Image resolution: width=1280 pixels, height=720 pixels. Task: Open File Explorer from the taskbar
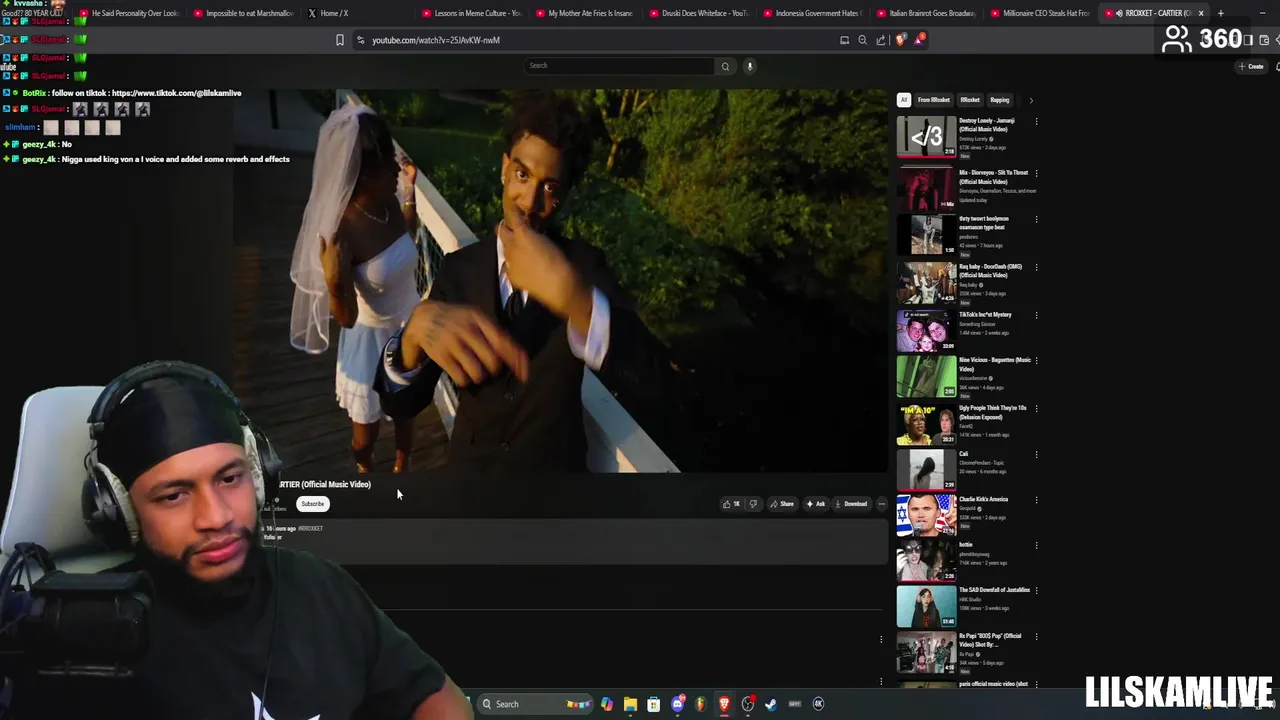(630, 704)
